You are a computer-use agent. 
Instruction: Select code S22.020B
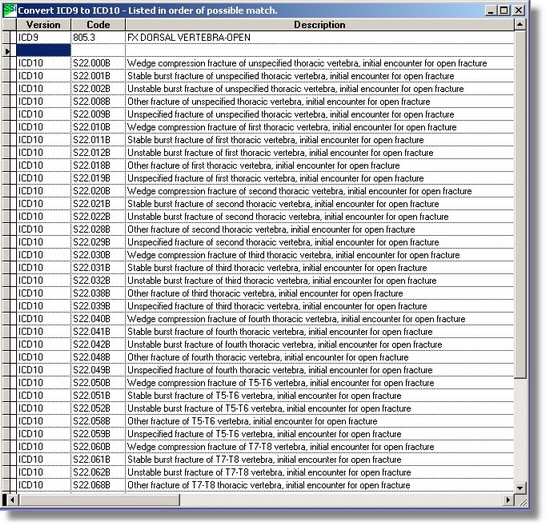(x=98, y=191)
